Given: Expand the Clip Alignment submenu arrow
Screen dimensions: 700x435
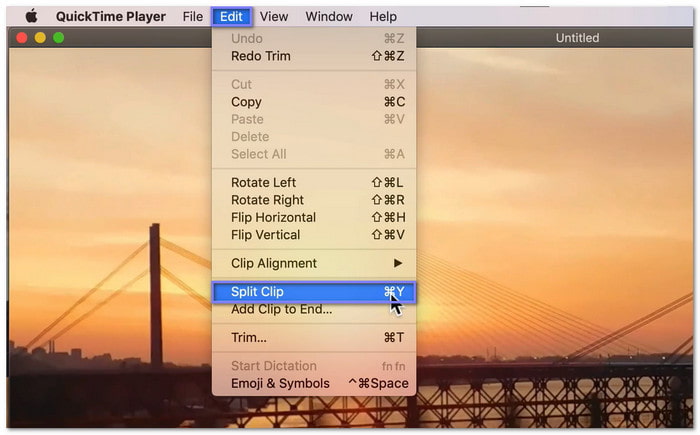Looking at the screenshot, I should coord(397,264).
